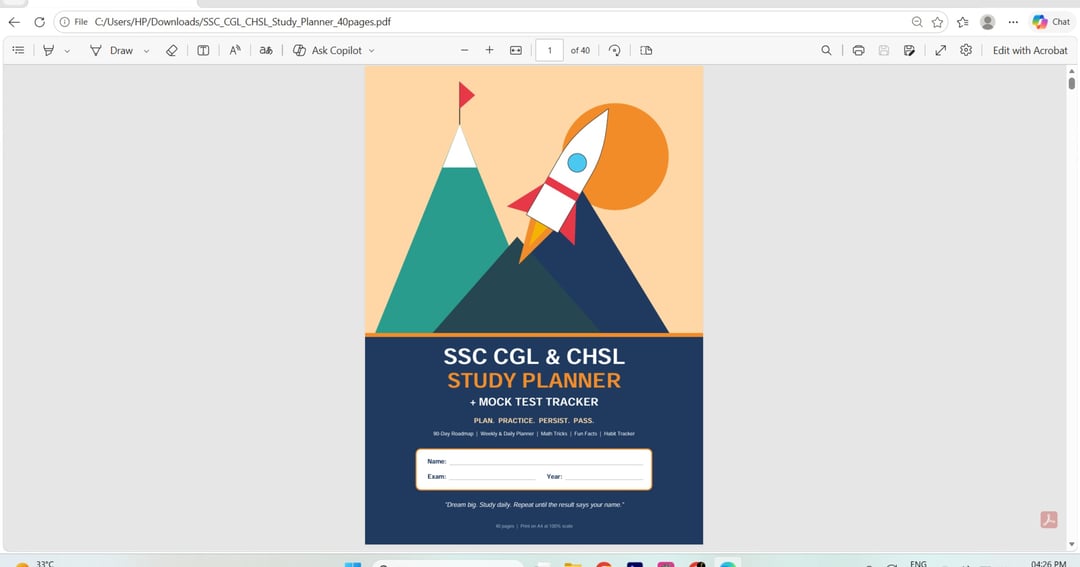Print the PDF document
This screenshot has height=567, width=1080.
(858, 50)
